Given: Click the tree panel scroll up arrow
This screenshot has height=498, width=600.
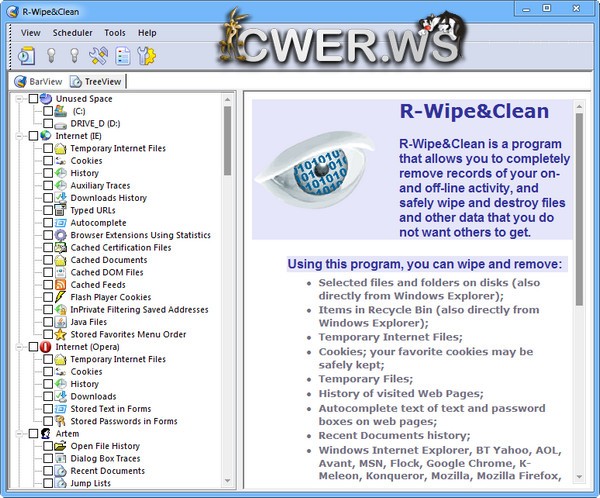Looking at the screenshot, I should point(228,100).
